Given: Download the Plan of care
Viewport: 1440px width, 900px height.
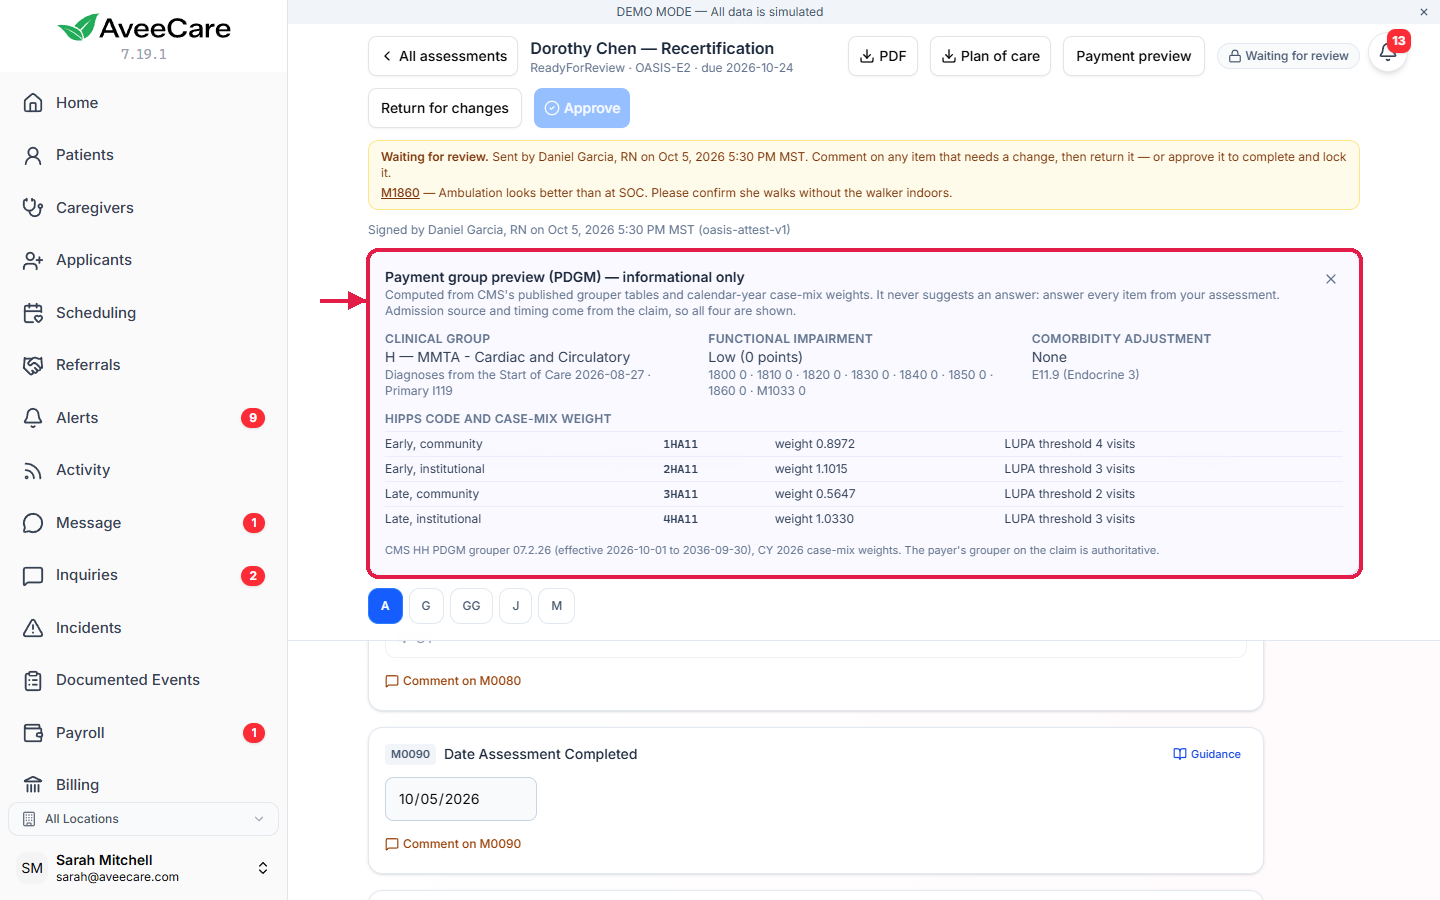Looking at the screenshot, I should pos(990,56).
